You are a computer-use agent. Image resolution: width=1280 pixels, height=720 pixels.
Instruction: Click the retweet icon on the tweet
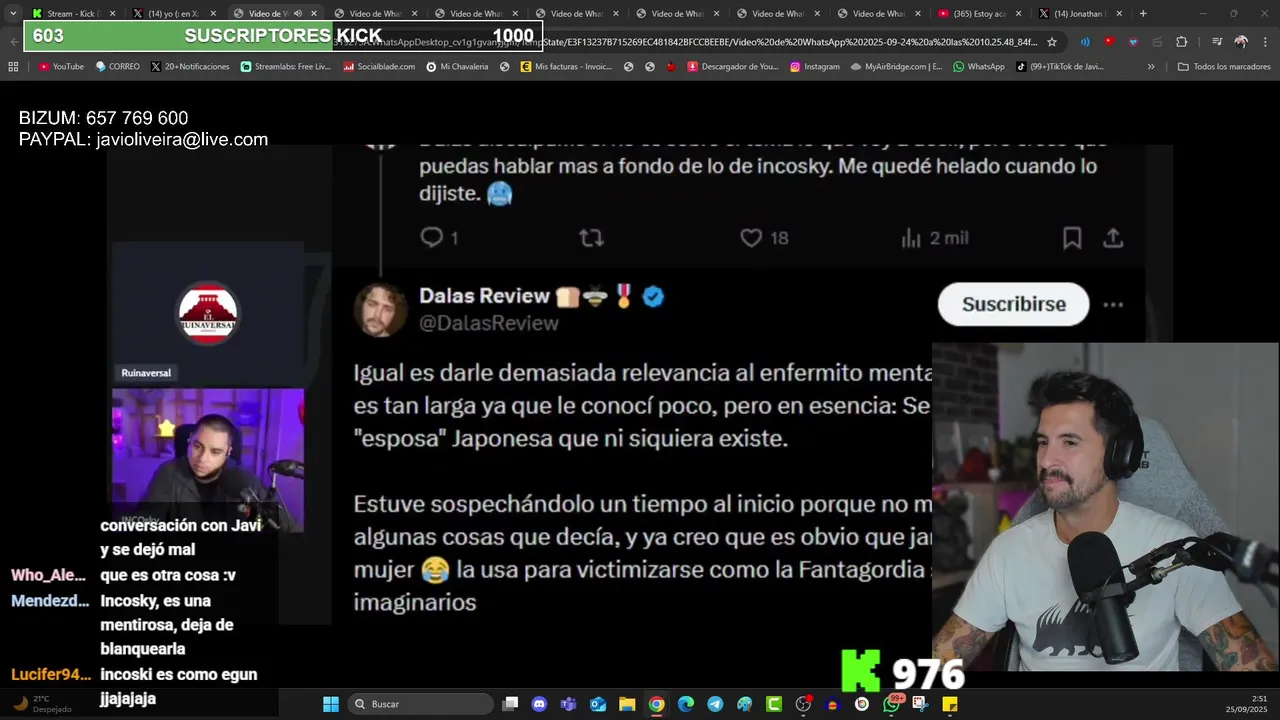tap(591, 238)
